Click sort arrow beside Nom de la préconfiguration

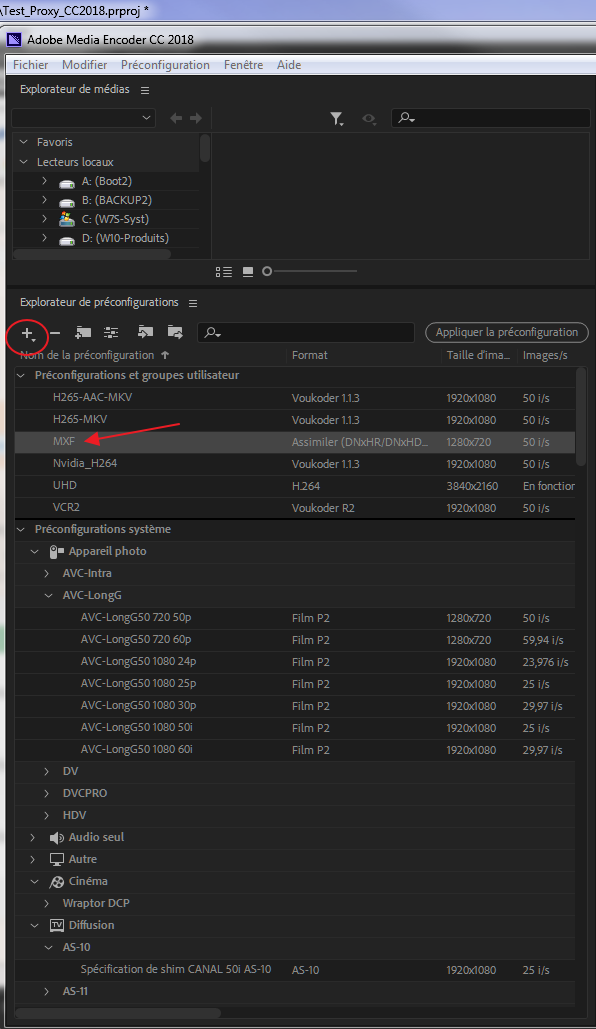[165, 355]
